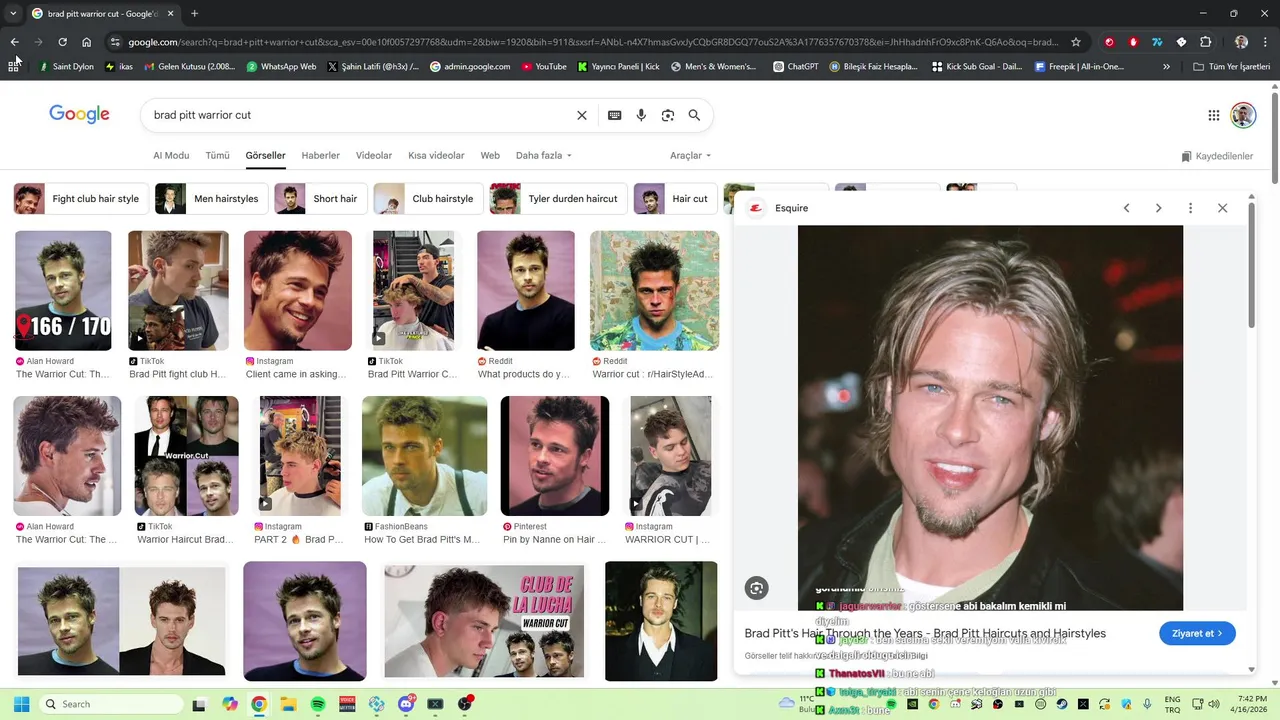Open the Windows Start menu

[x=21, y=704]
